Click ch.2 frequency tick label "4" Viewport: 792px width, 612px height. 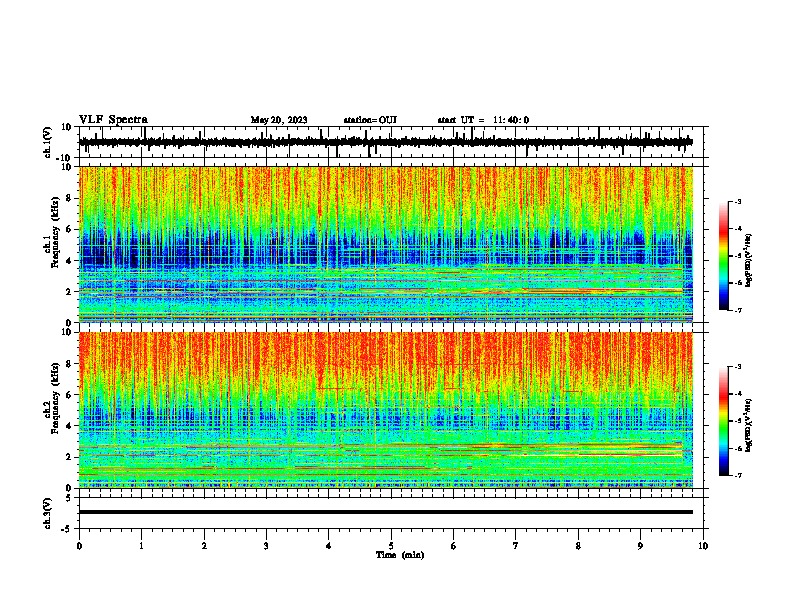69,426
